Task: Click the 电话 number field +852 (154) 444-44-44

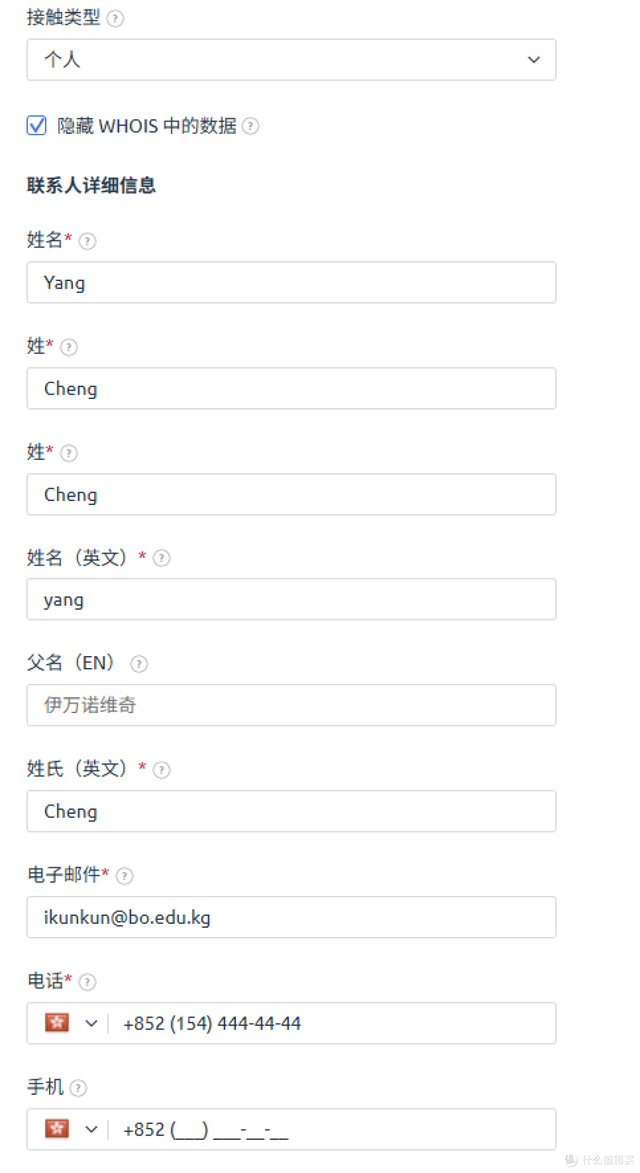Action: (330, 1024)
